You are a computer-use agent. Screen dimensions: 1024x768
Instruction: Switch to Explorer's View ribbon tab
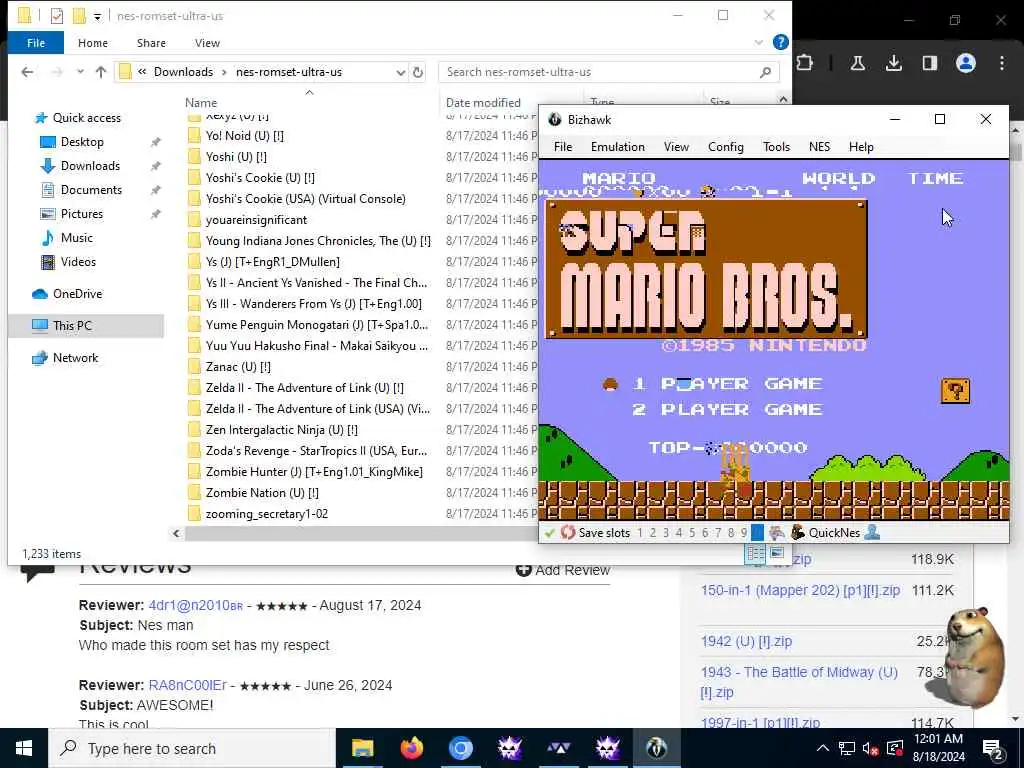pyautogui.click(x=207, y=43)
